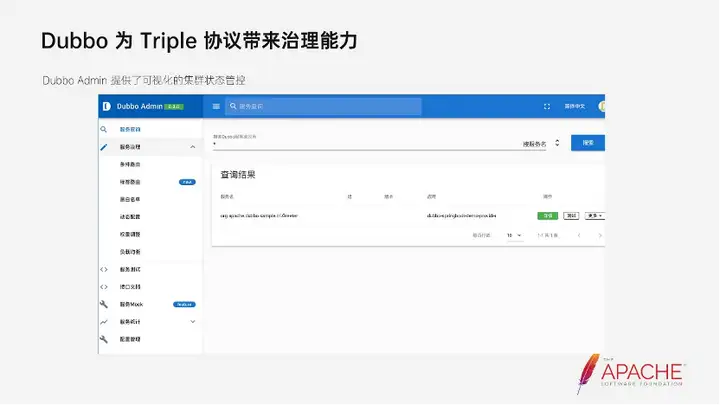Click the 版本 column header
This screenshot has width=720, height=405.
tap(388, 197)
